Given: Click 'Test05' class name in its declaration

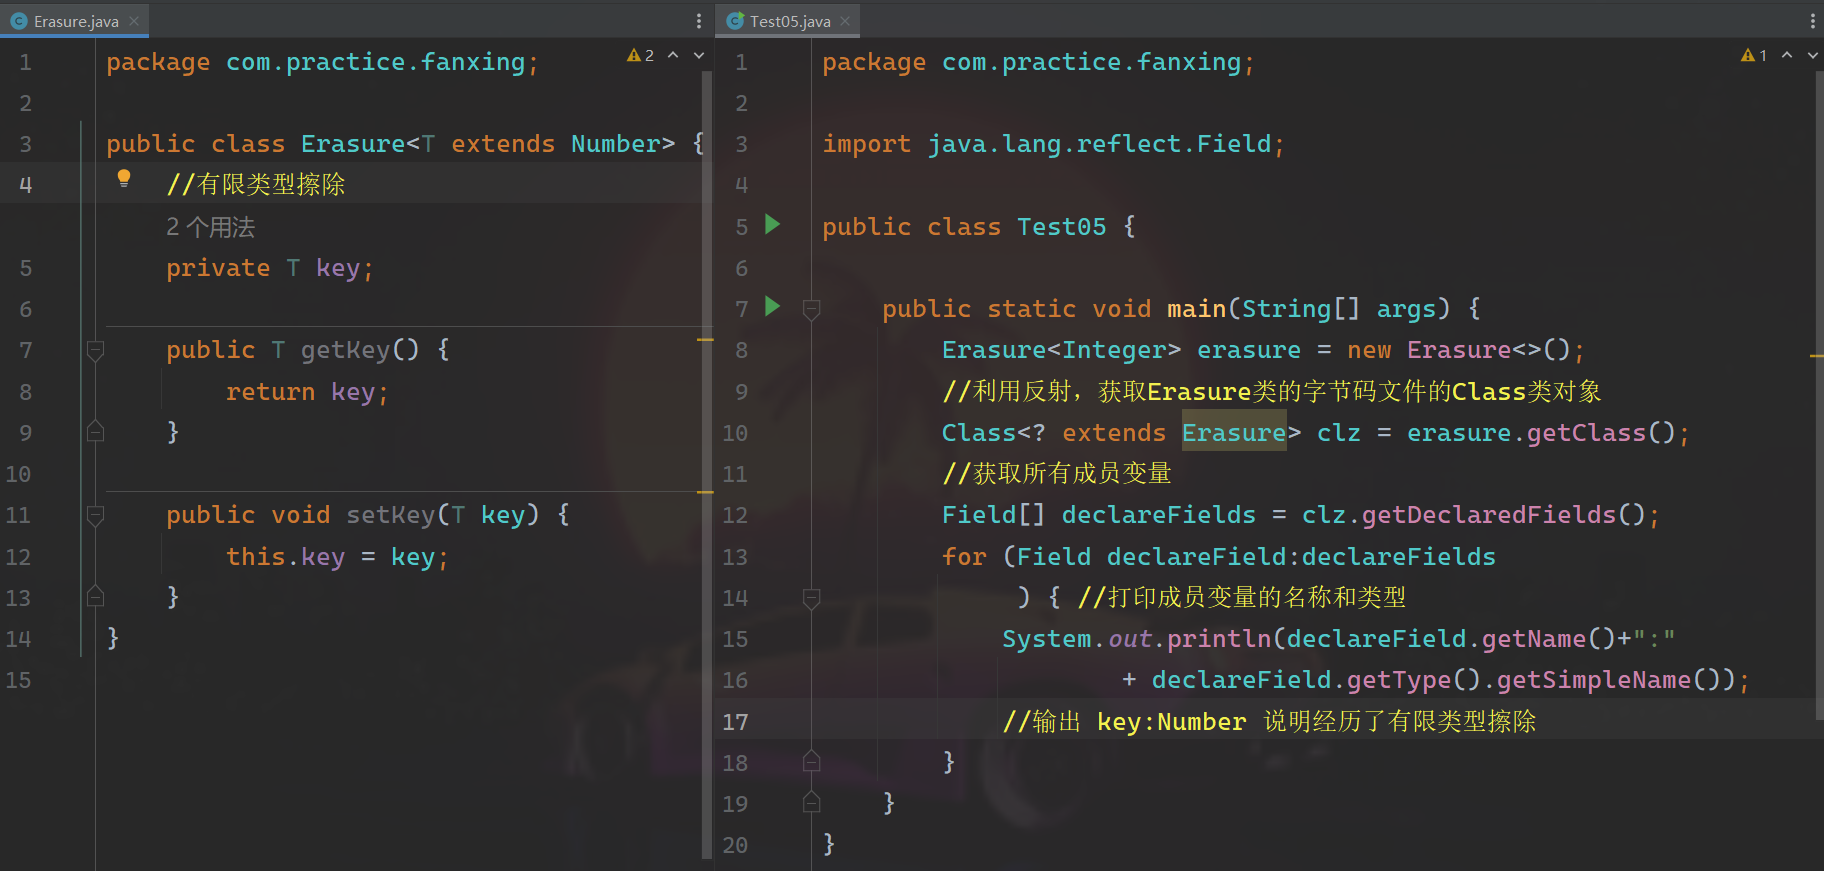Looking at the screenshot, I should [1061, 227].
